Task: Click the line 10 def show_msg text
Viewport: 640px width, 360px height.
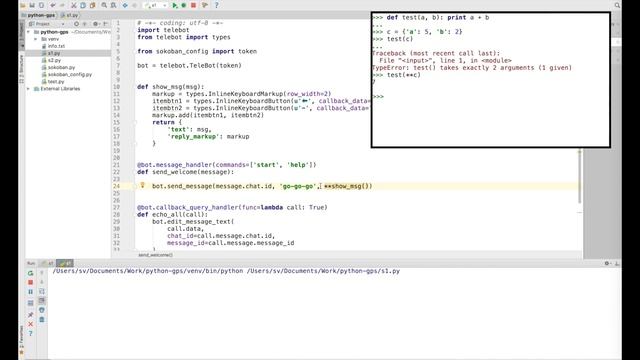Action: tap(171, 87)
